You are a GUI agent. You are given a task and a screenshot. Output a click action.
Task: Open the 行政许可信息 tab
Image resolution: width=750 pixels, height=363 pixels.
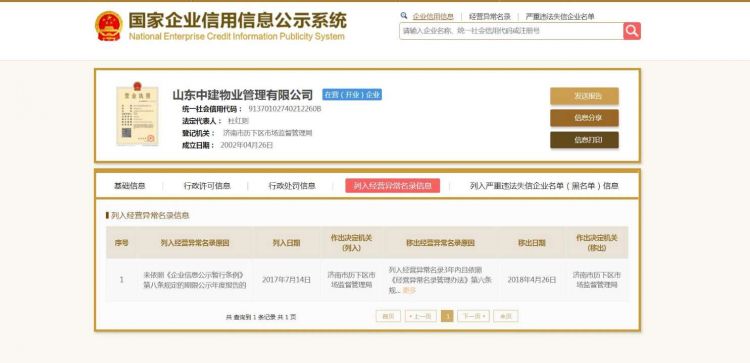pyautogui.click(x=207, y=186)
